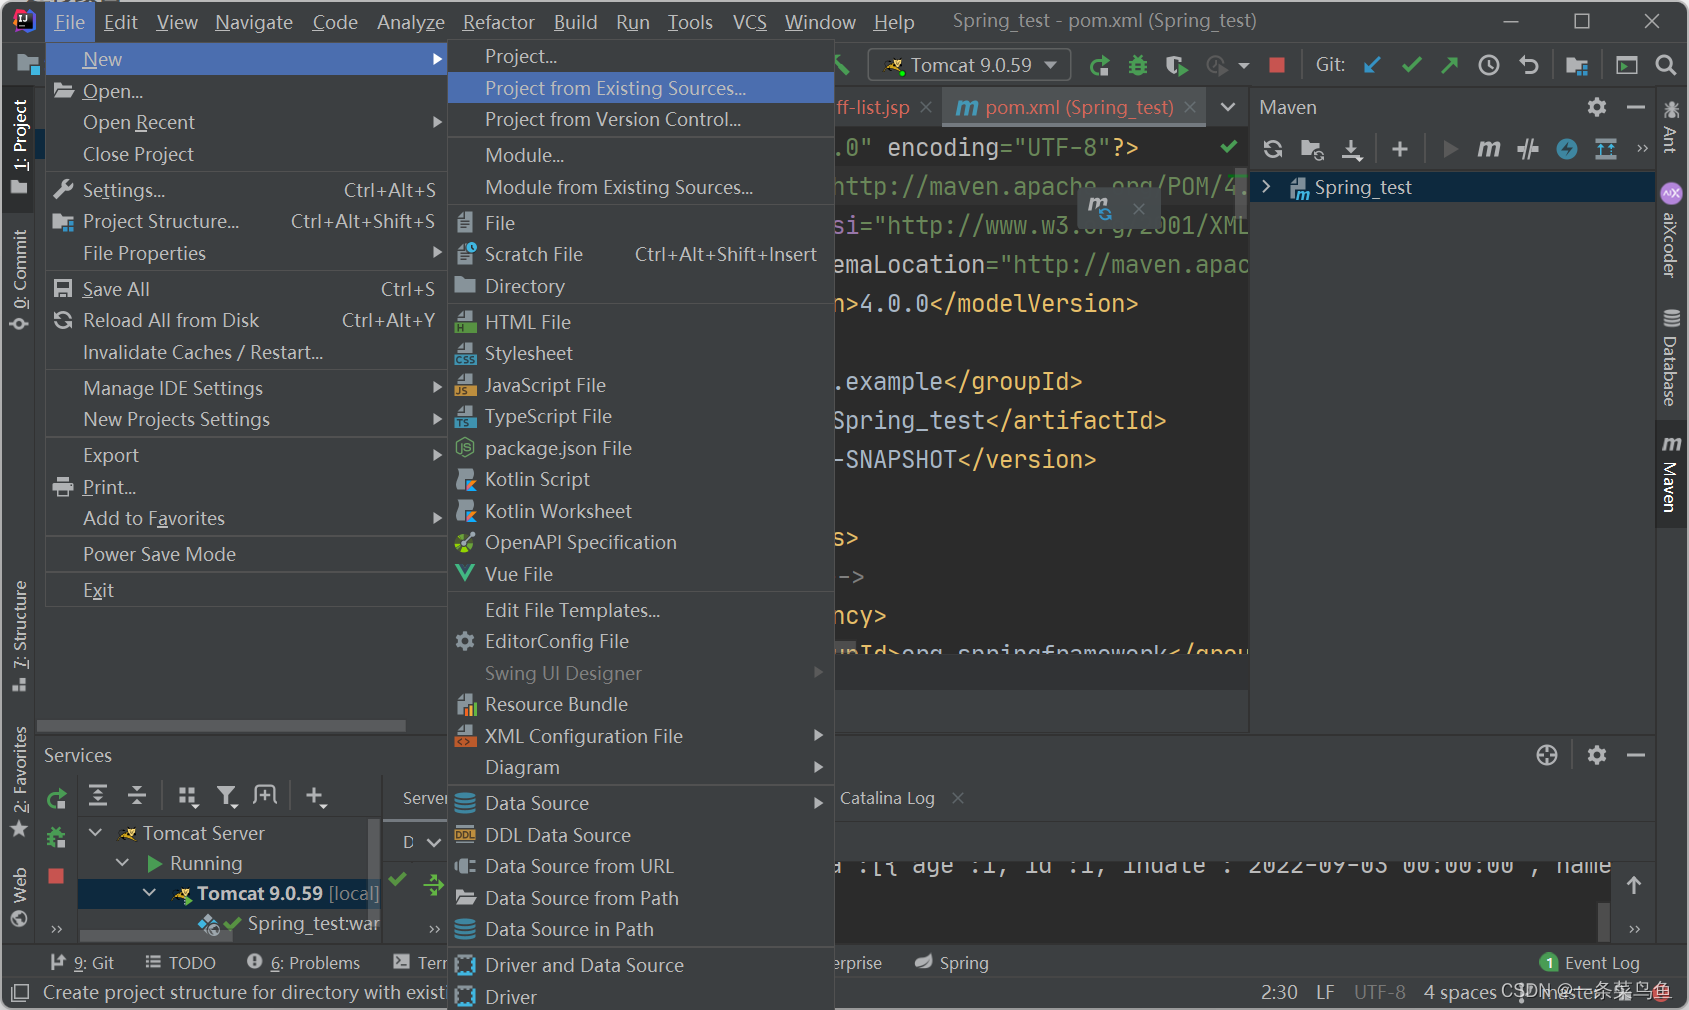Click the LF line separator indicator
Image resolution: width=1689 pixels, height=1010 pixels.
(1325, 992)
